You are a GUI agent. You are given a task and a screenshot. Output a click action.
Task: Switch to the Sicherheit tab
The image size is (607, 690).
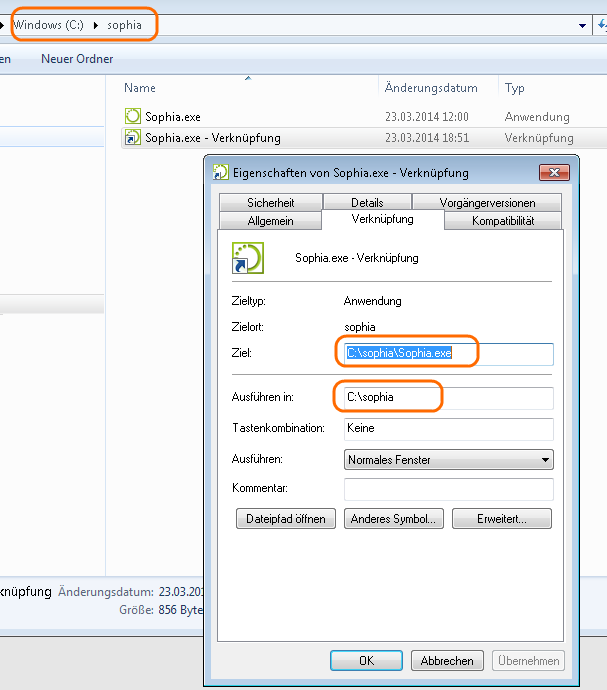(270, 203)
